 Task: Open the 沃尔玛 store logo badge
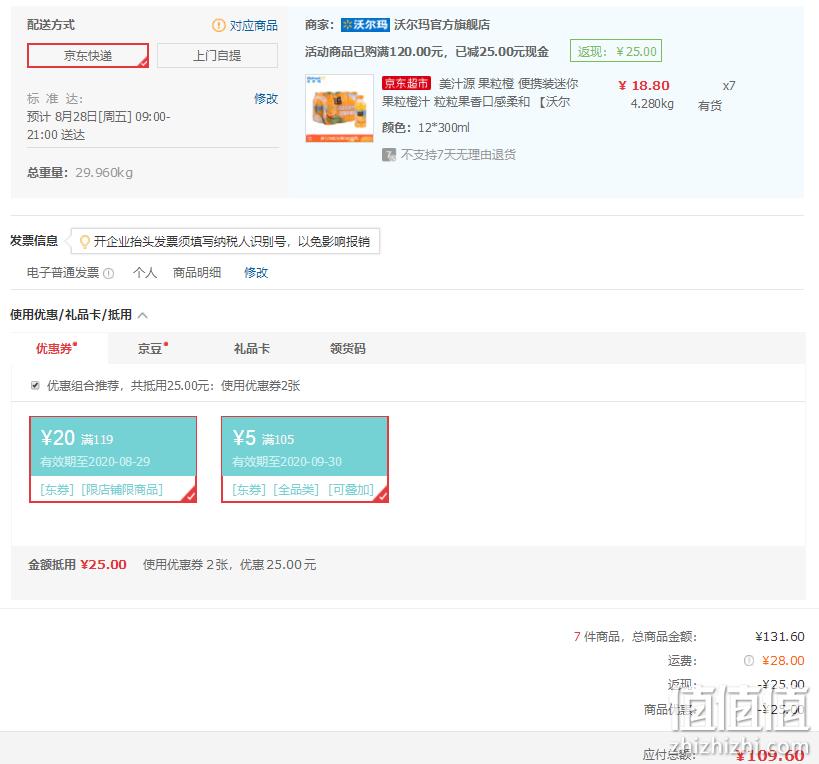(x=365, y=25)
